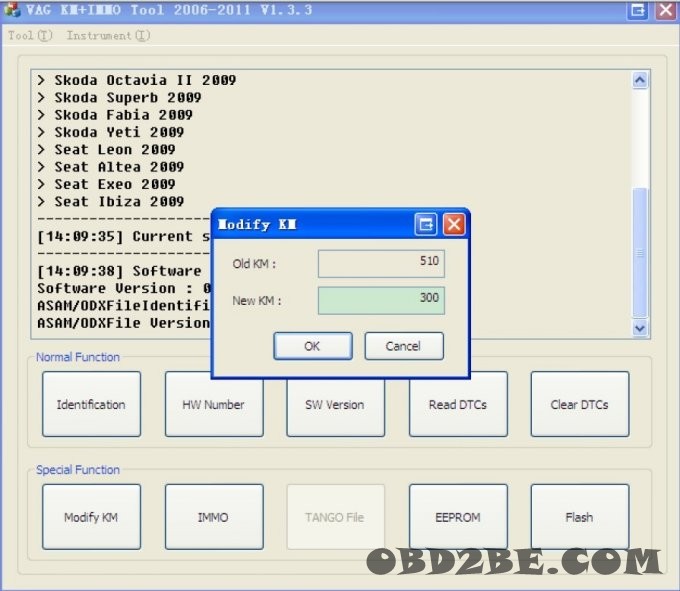Open the Flash function
This screenshot has height=591, width=680.
(580, 517)
